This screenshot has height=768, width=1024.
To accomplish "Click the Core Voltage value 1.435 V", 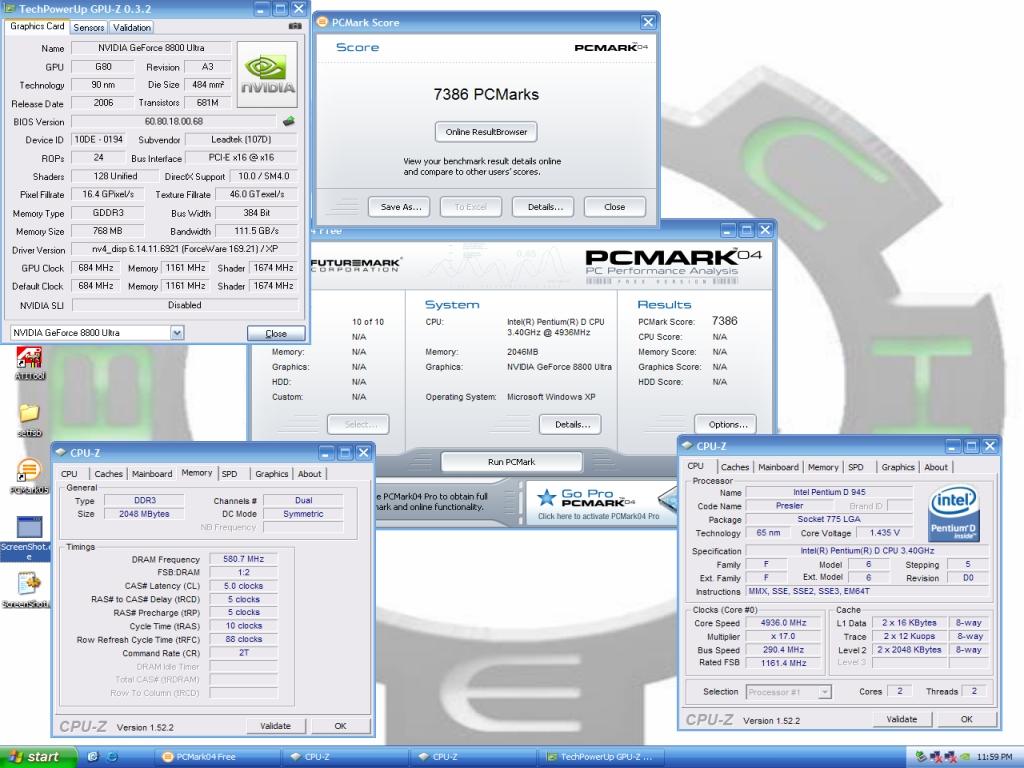I will pos(884,532).
